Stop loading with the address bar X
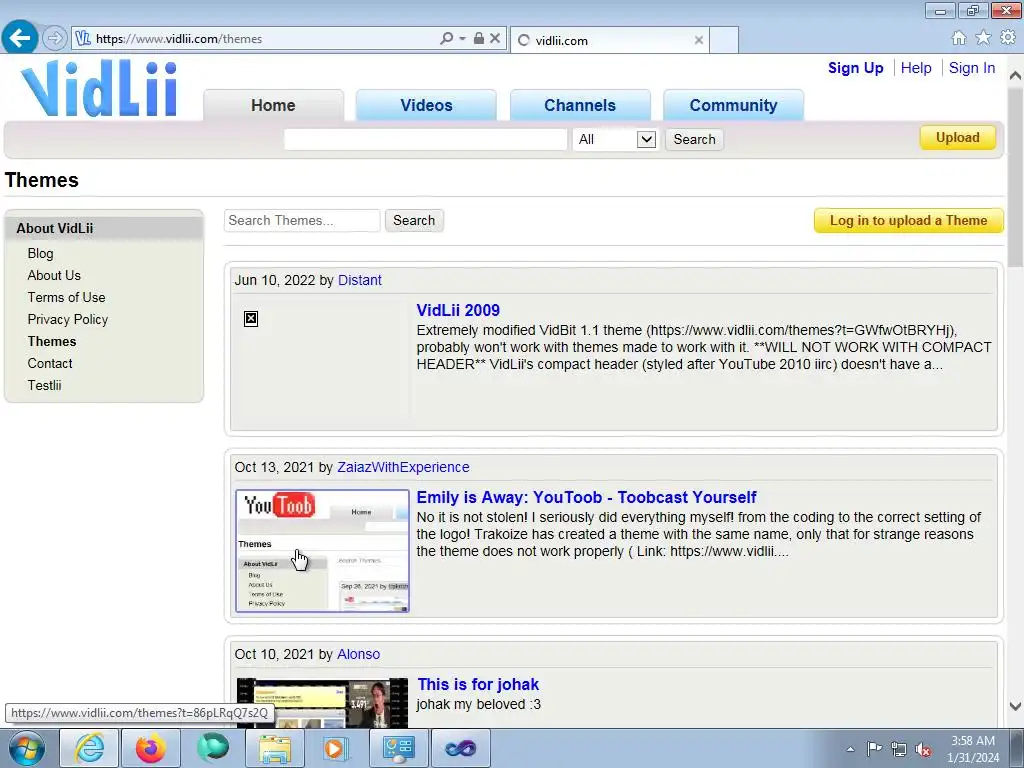The width and height of the screenshot is (1024, 768). pos(495,39)
